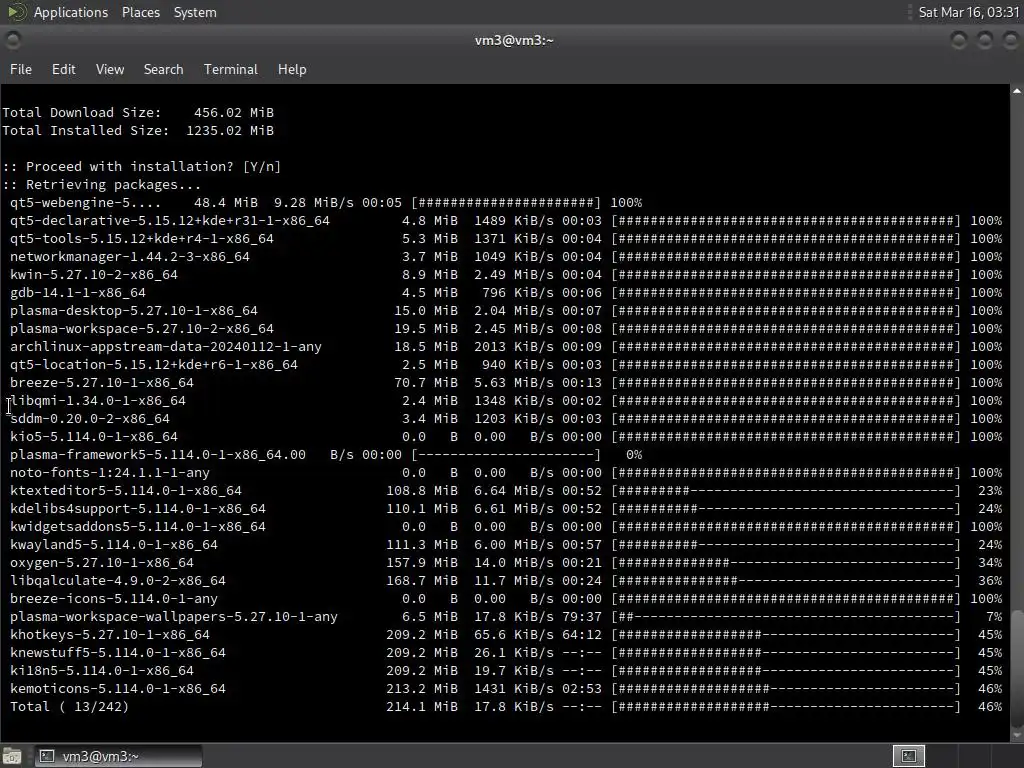Screen dimensions: 1024x768
Task: Click noto-fonts-1:24.1.1-1-any text
Action: (110, 473)
